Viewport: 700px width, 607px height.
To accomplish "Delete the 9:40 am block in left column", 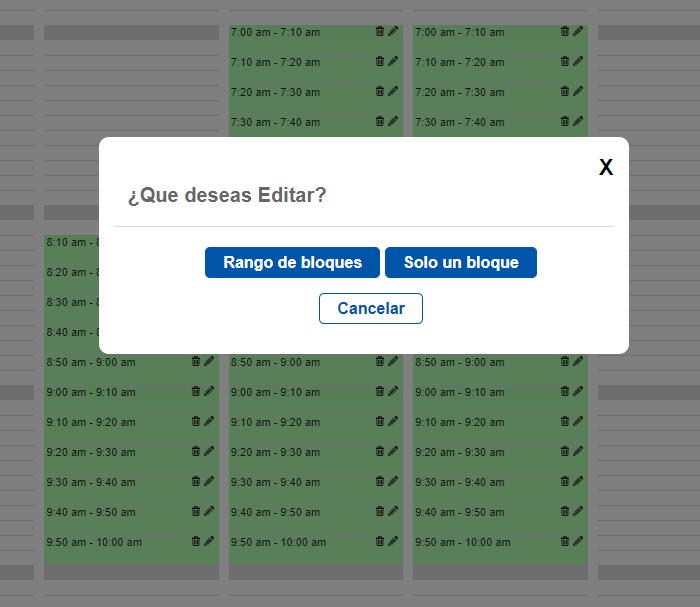I will click(196, 511).
